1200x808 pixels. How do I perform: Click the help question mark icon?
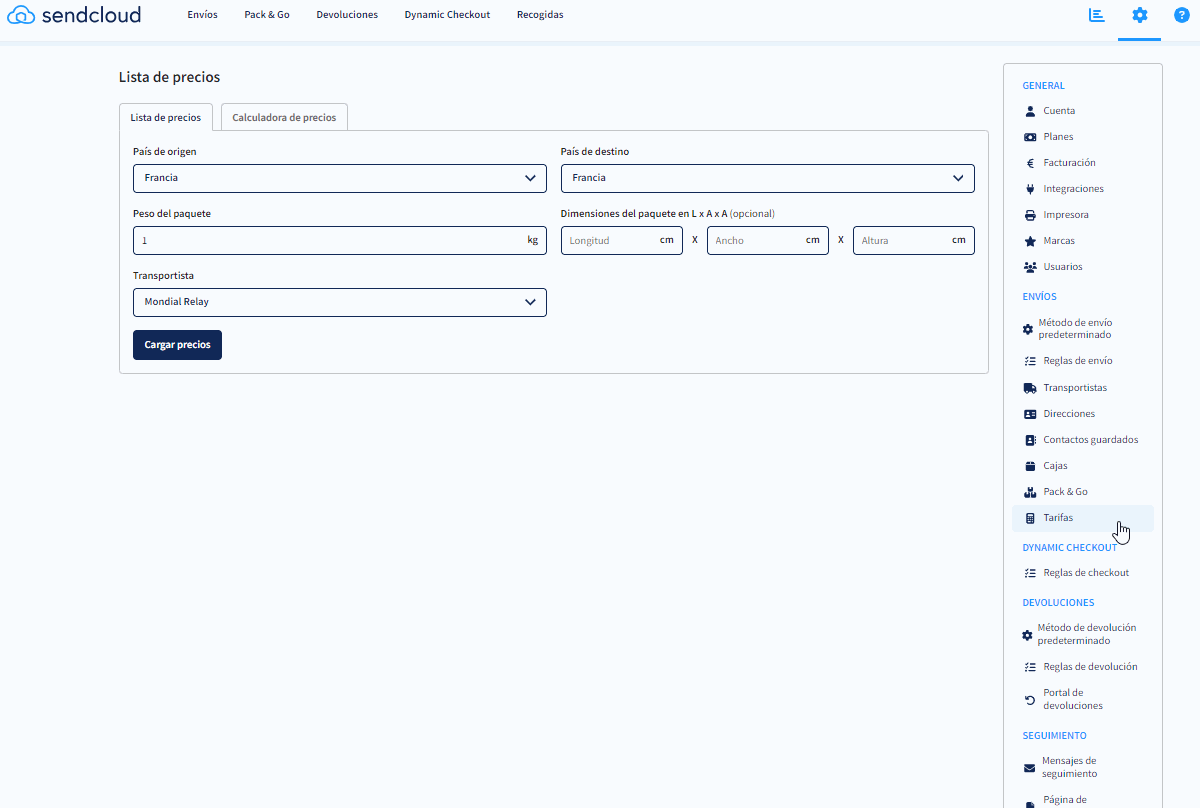1180,15
